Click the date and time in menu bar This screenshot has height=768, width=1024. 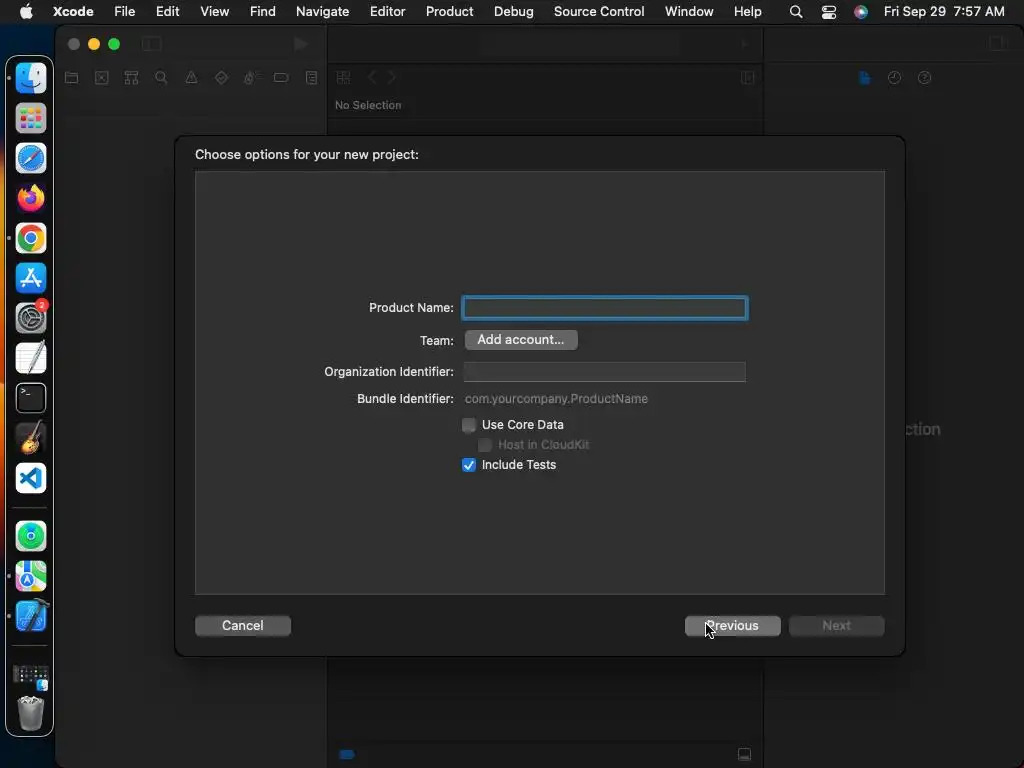pyautogui.click(x=944, y=12)
